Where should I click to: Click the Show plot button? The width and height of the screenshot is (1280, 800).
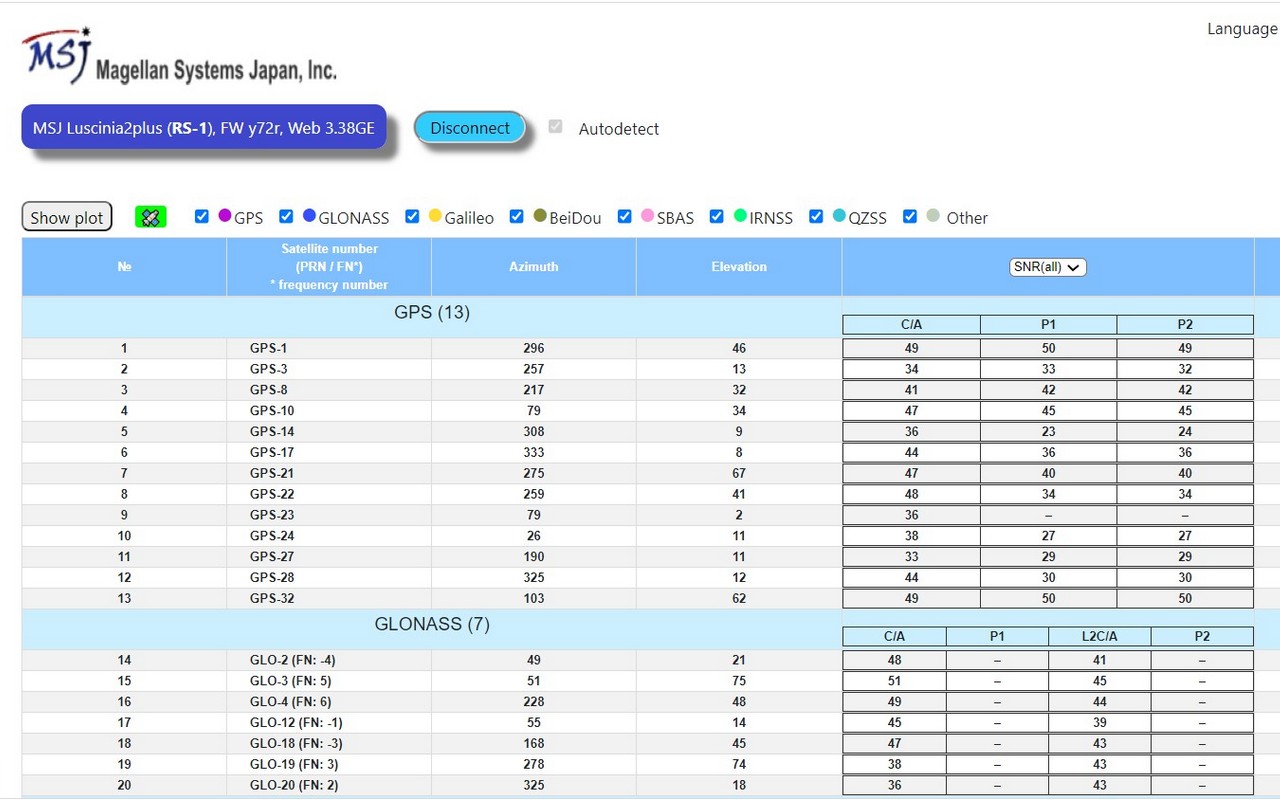(66, 216)
